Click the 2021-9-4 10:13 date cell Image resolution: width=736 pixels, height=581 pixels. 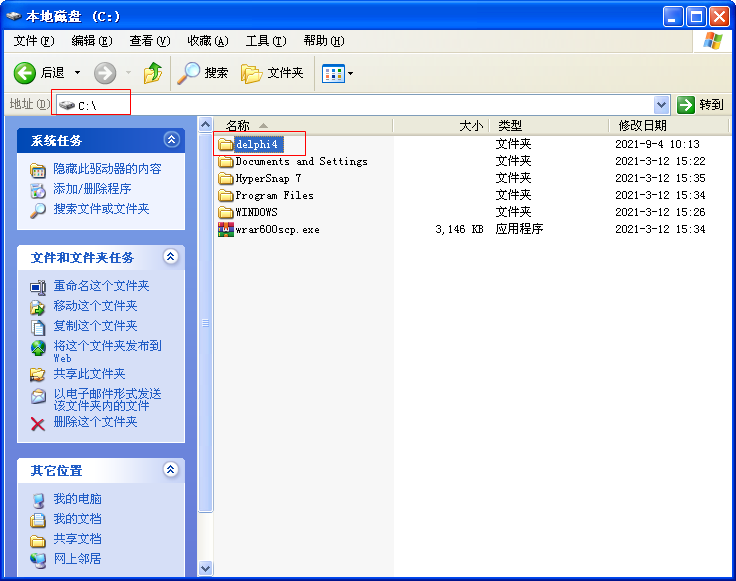657,145
